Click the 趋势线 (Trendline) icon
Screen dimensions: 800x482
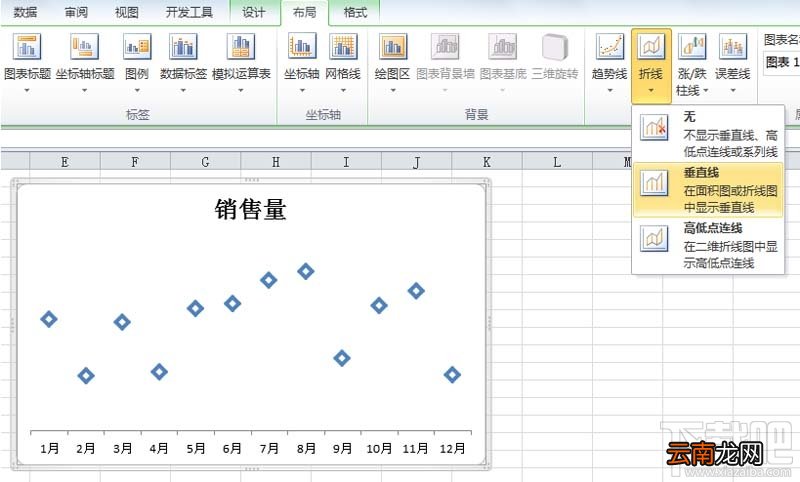tap(610, 46)
